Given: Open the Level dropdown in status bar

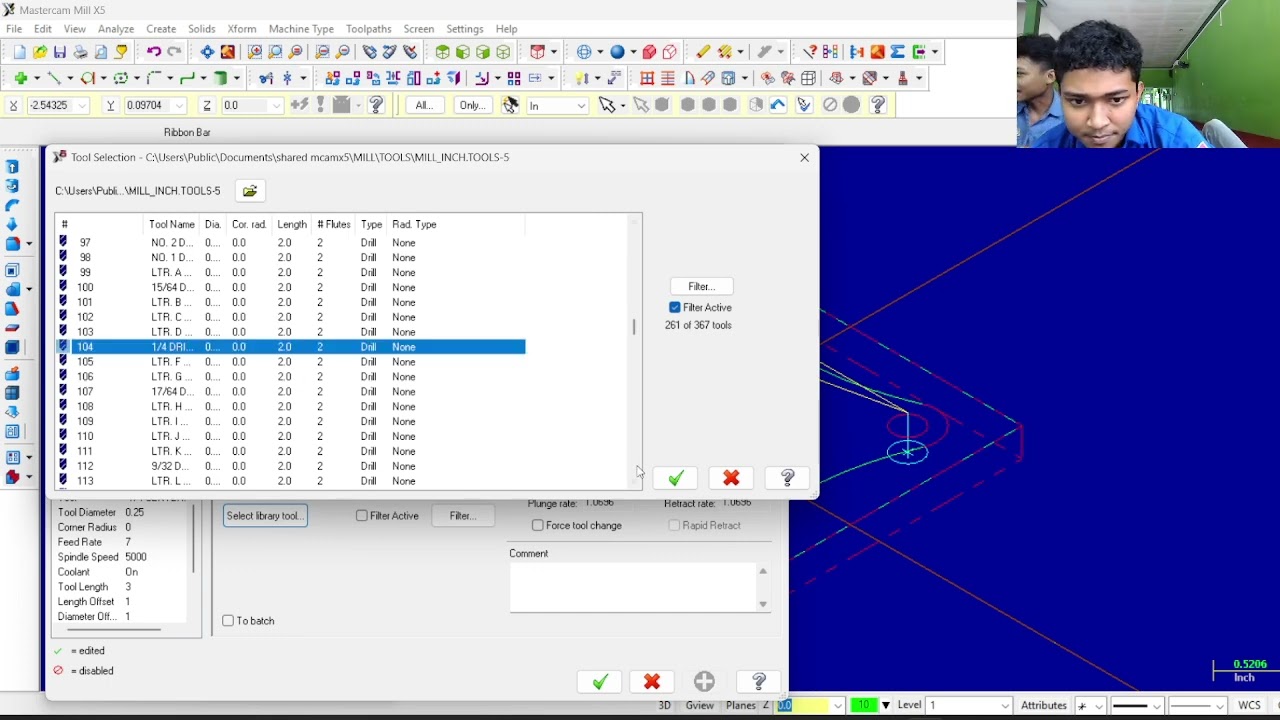Looking at the screenshot, I should tap(1004, 706).
